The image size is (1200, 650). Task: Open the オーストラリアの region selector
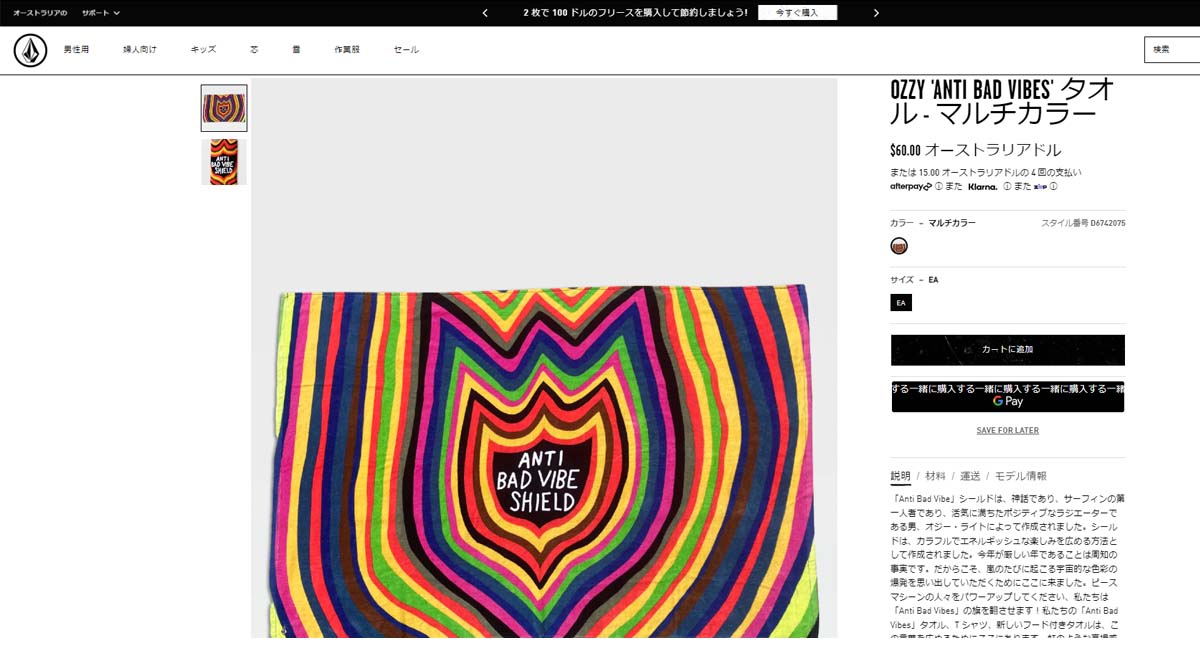(x=40, y=13)
